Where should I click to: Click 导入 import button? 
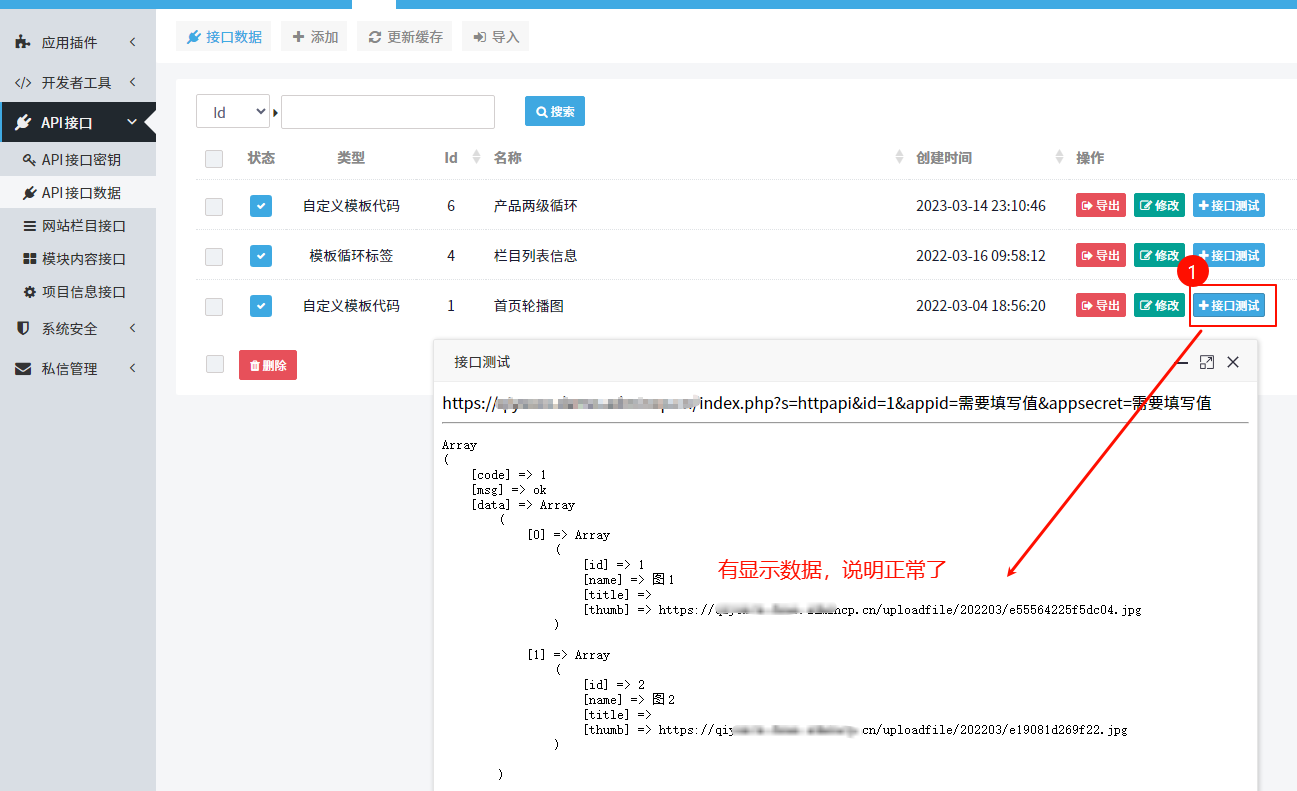[495, 37]
